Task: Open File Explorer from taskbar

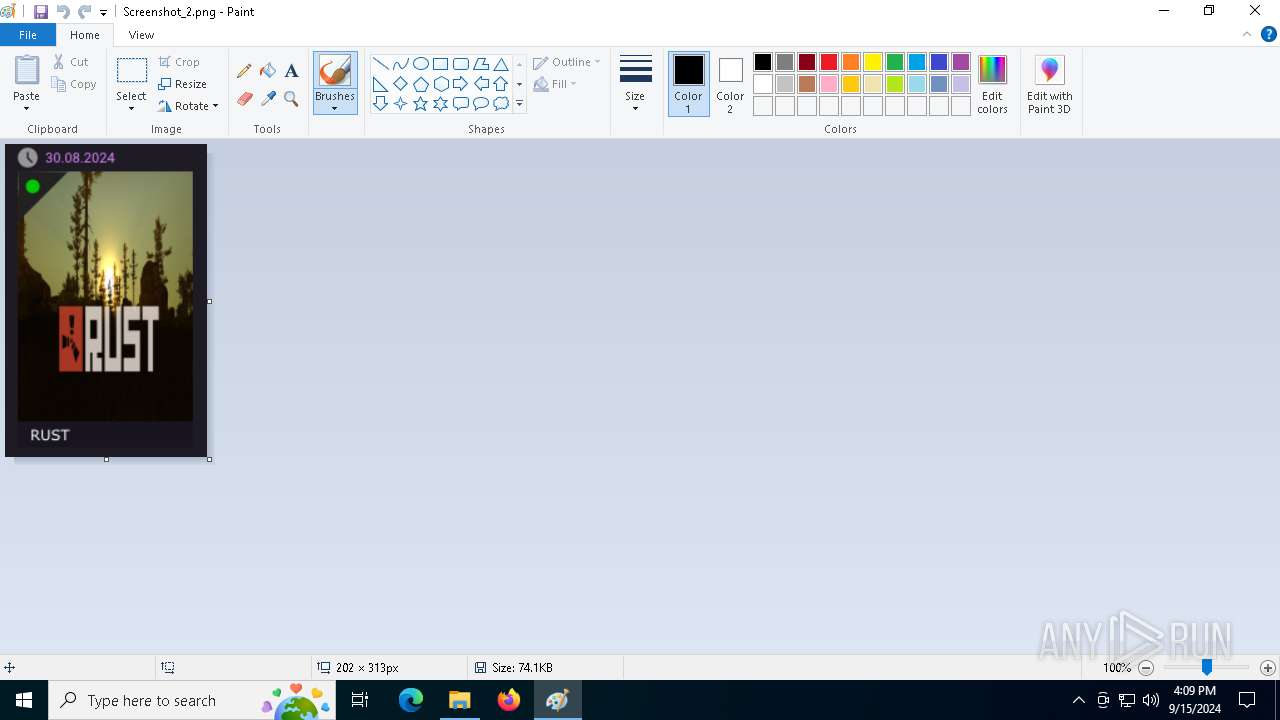Action: (x=460, y=700)
